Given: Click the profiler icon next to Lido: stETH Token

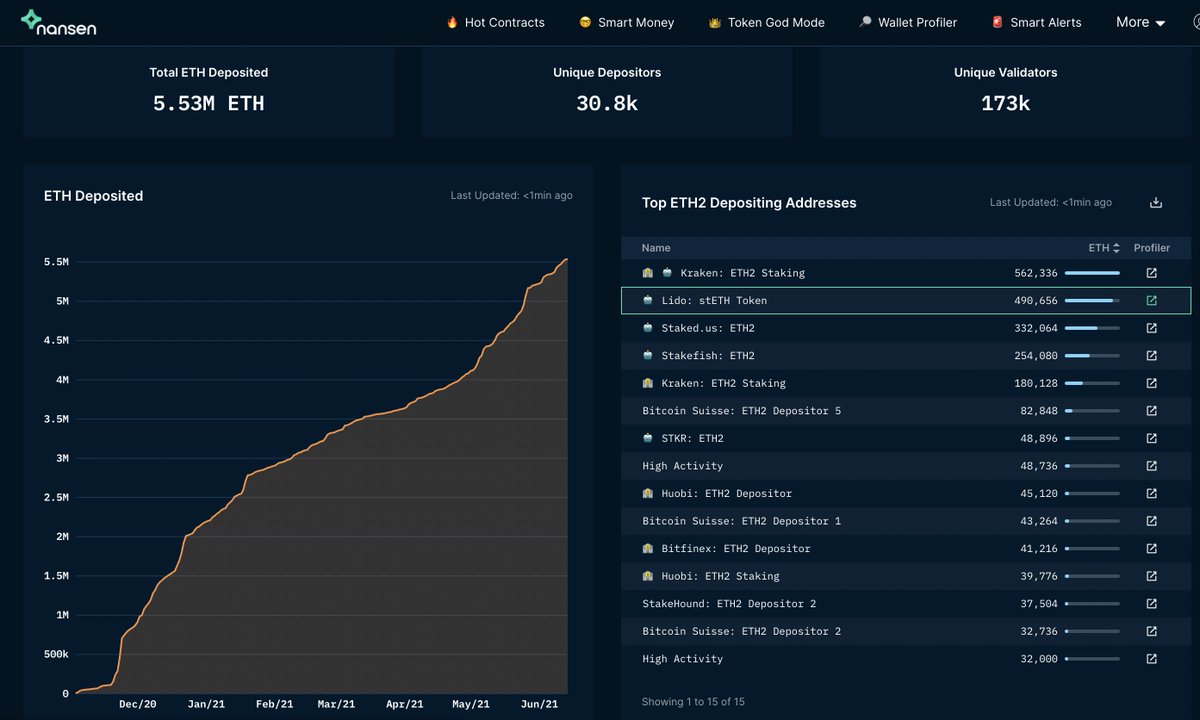Looking at the screenshot, I should click(x=1151, y=300).
